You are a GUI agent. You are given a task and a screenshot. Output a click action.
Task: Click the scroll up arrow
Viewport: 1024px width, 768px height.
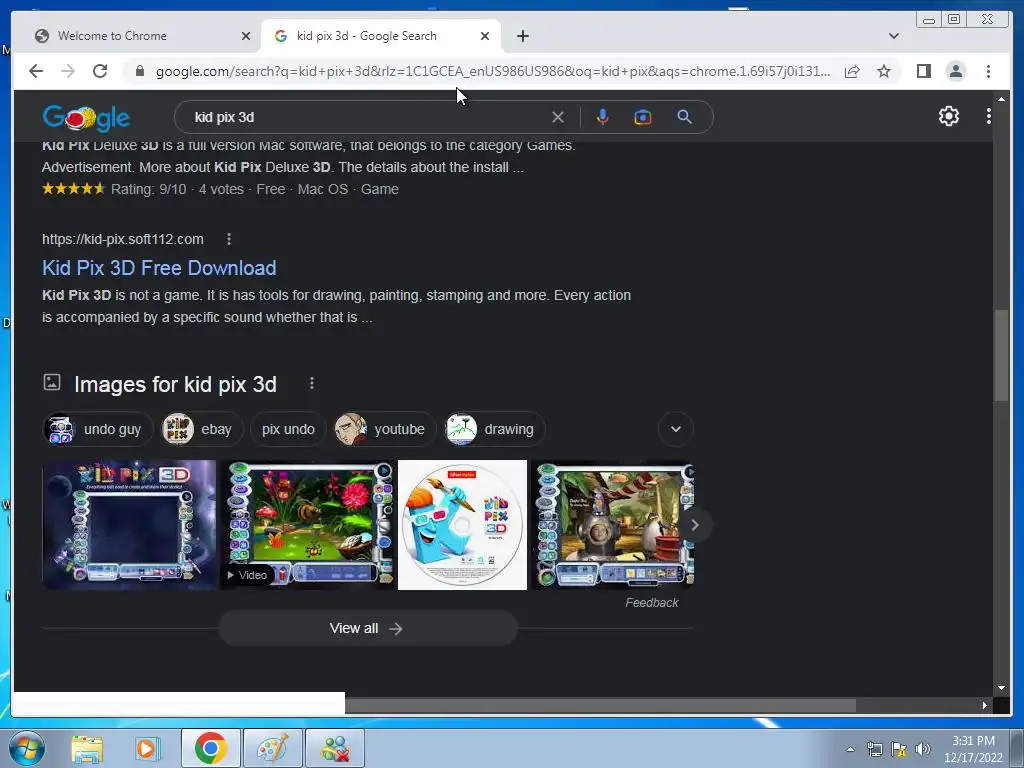[x=1001, y=99]
